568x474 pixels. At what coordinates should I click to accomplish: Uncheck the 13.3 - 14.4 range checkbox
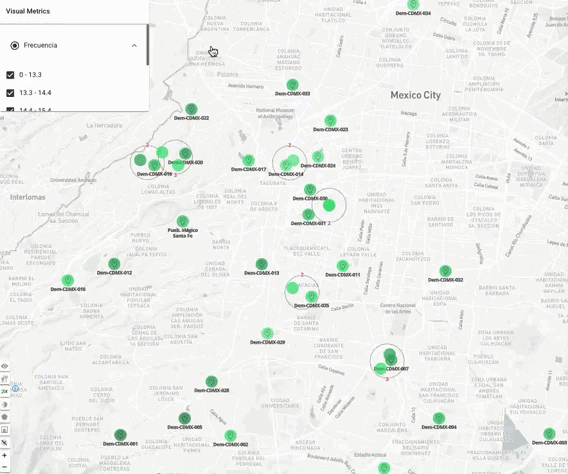click(x=10, y=93)
